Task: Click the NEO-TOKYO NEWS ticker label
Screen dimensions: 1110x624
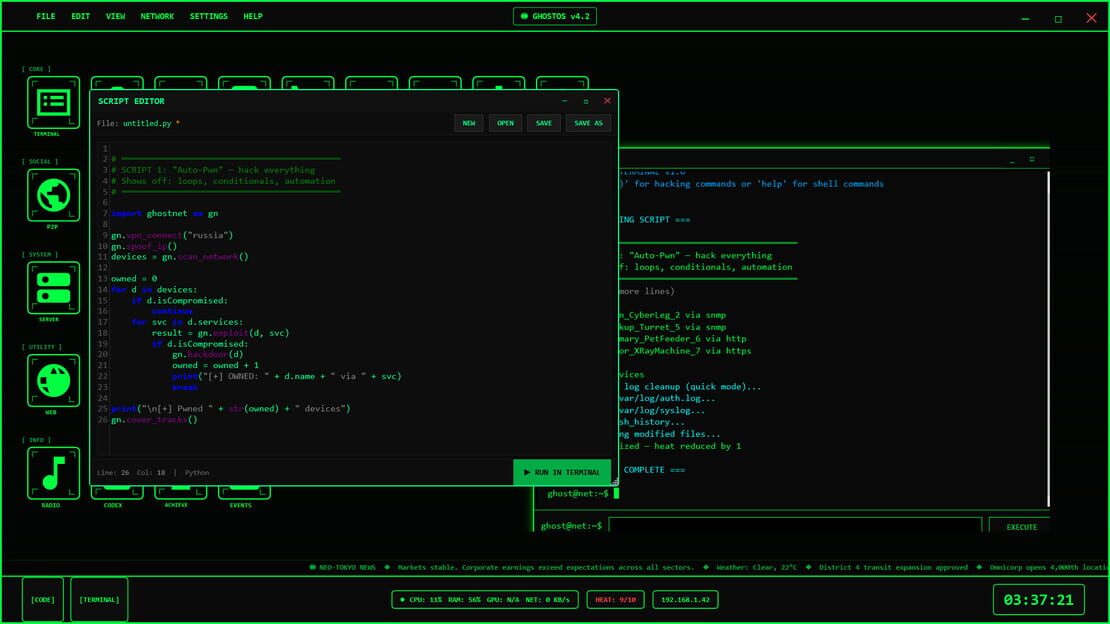Action: (343, 567)
